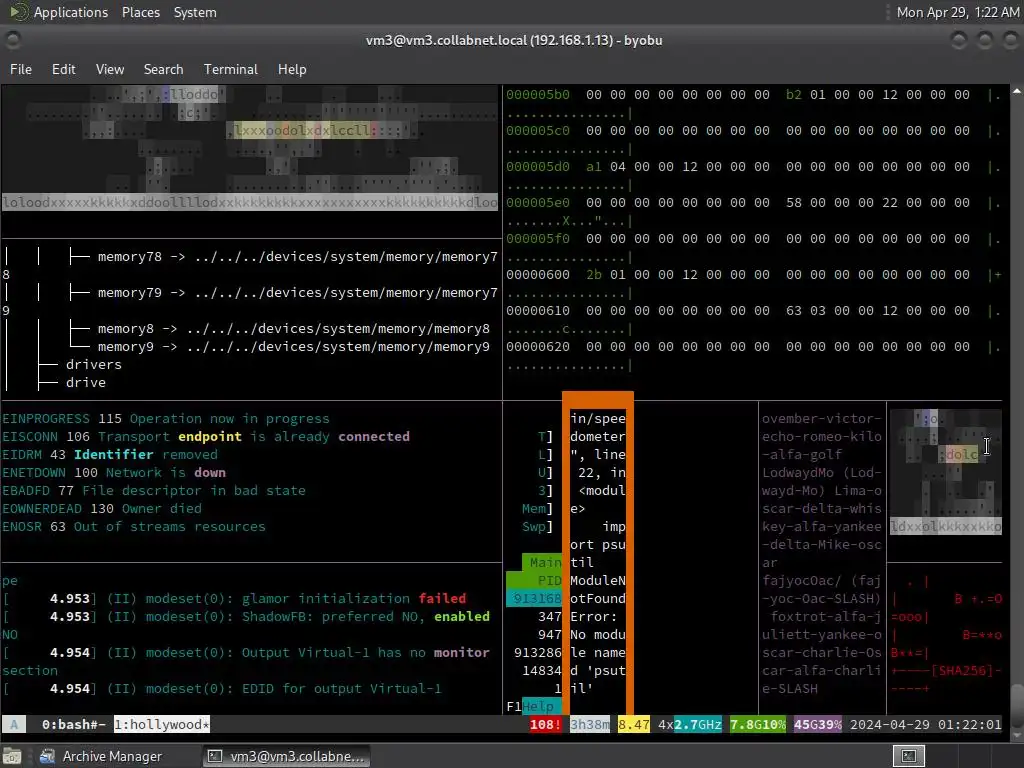Click the 'drivers' tree entry
Screen dimensions: 1024x768
coord(93,364)
